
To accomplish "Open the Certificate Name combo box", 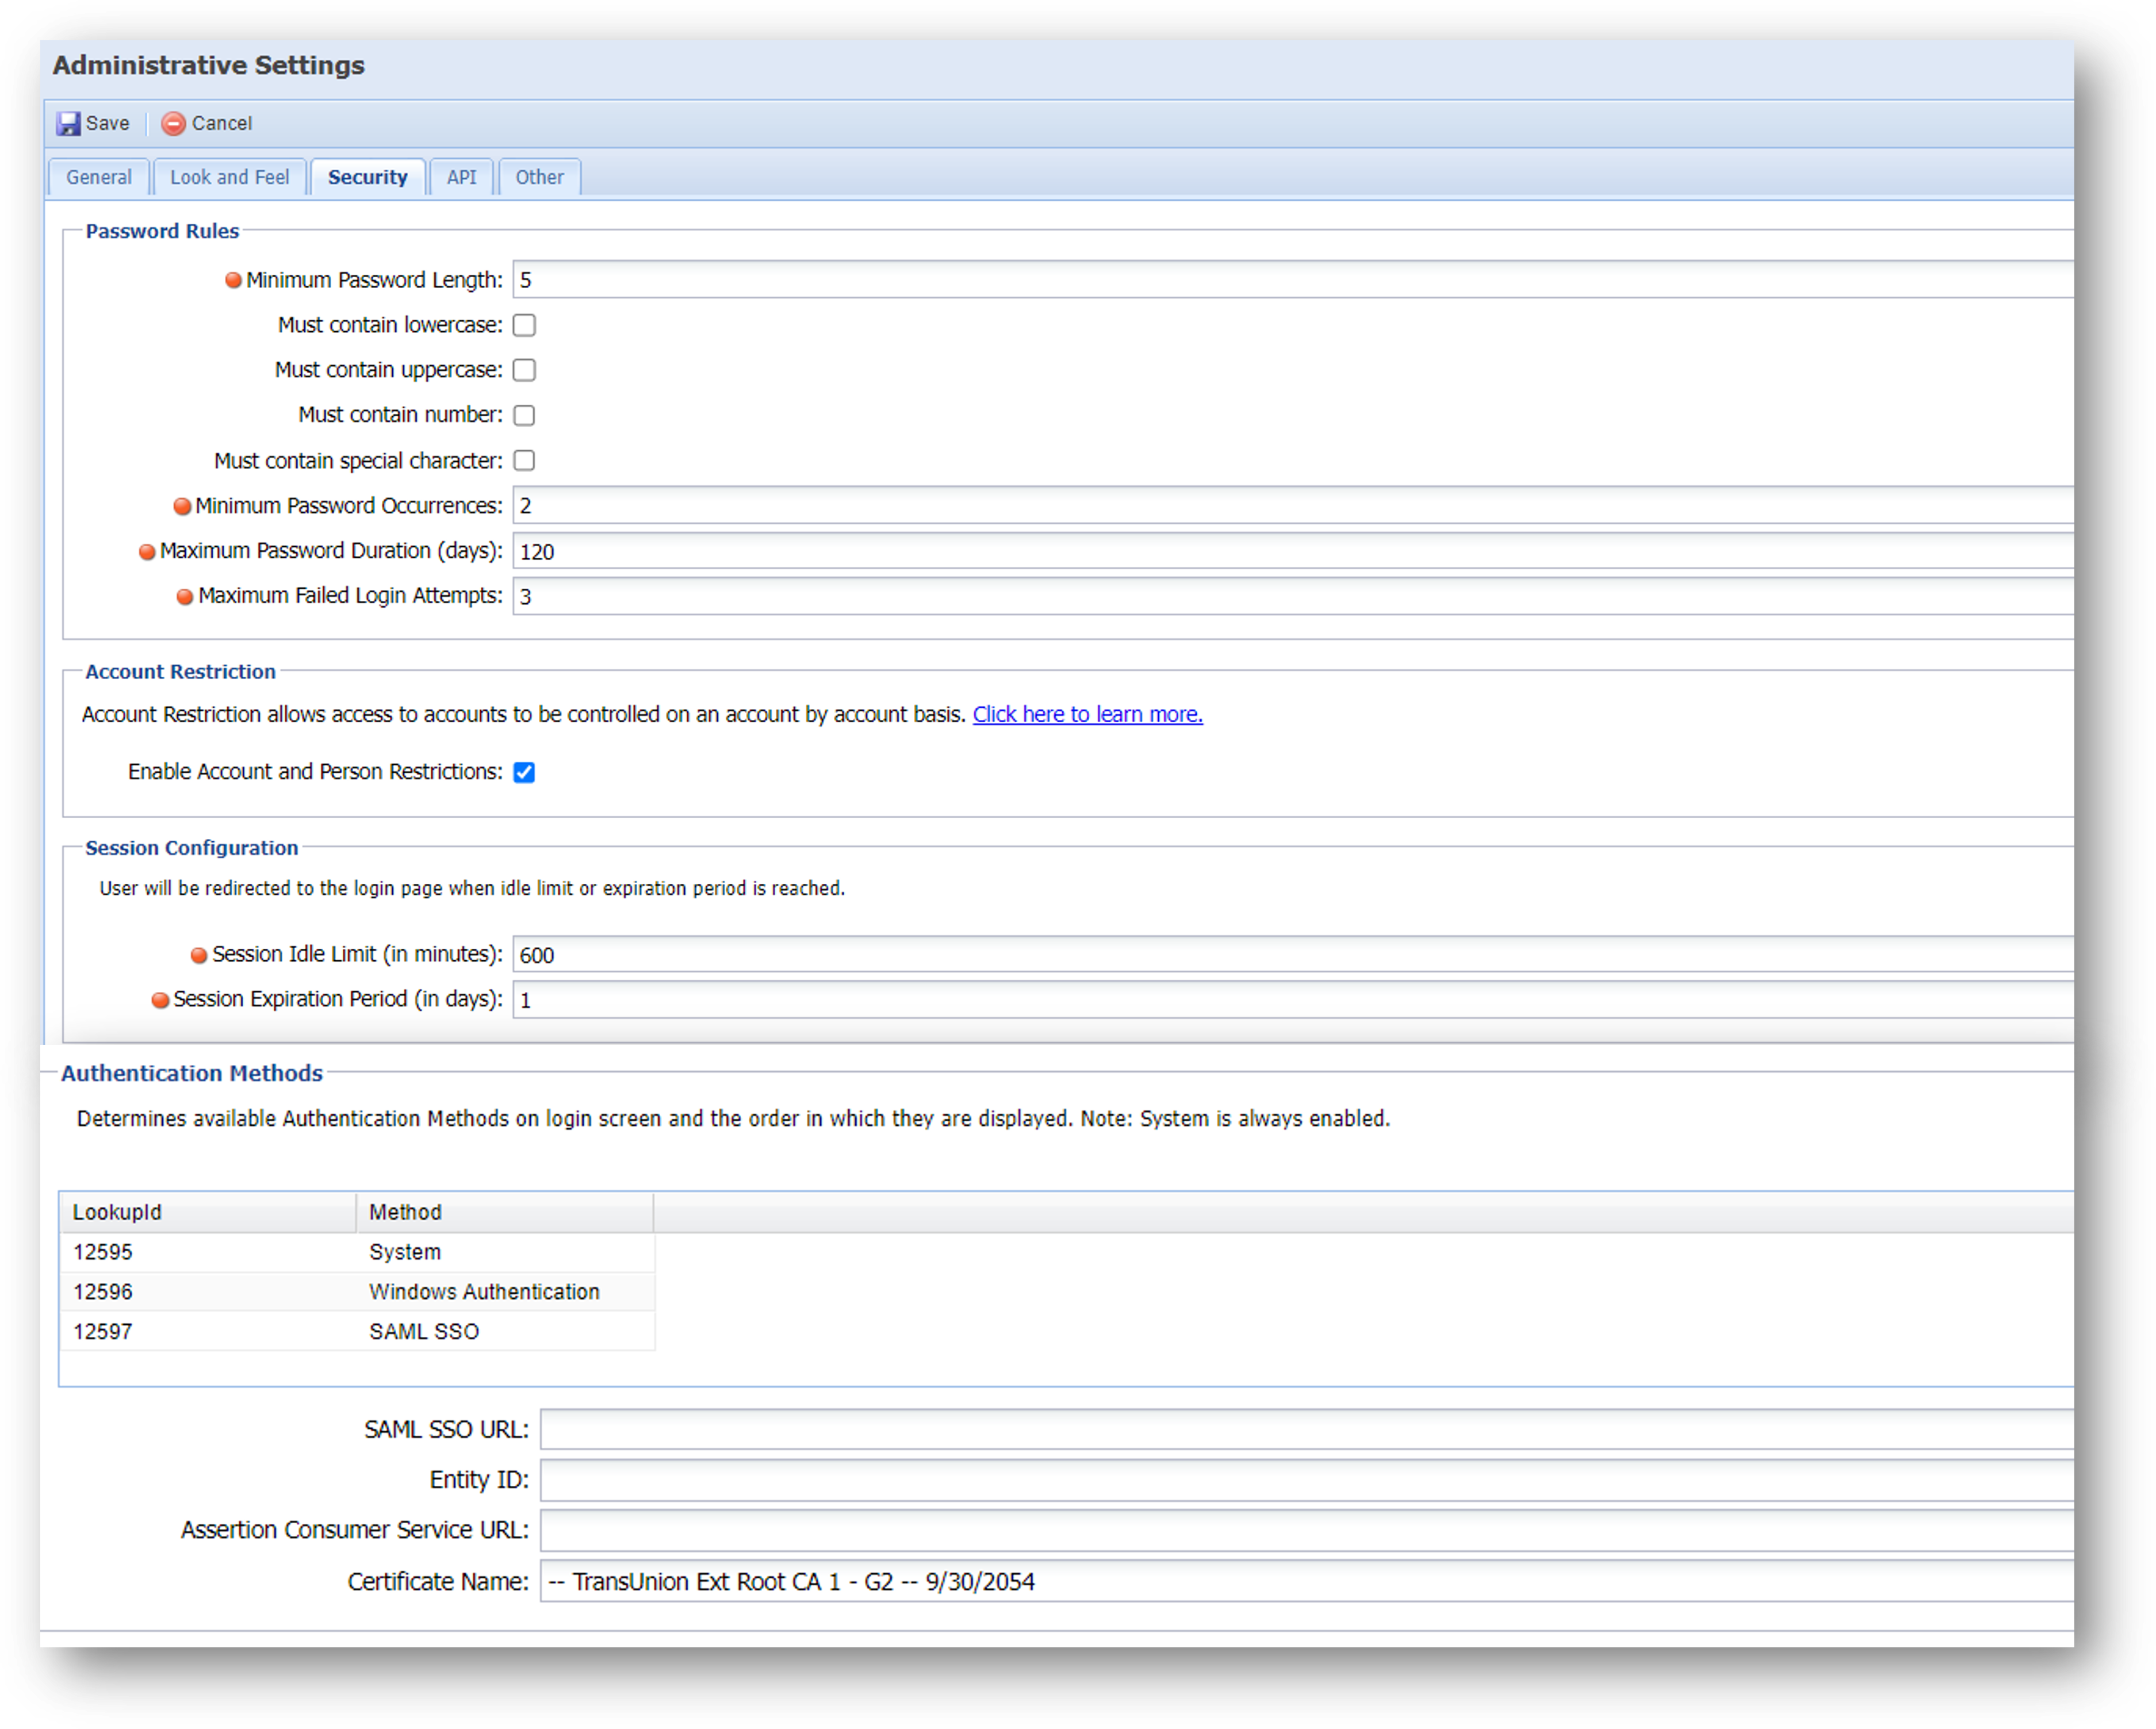I will pyautogui.click(x=1307, y=1582).
